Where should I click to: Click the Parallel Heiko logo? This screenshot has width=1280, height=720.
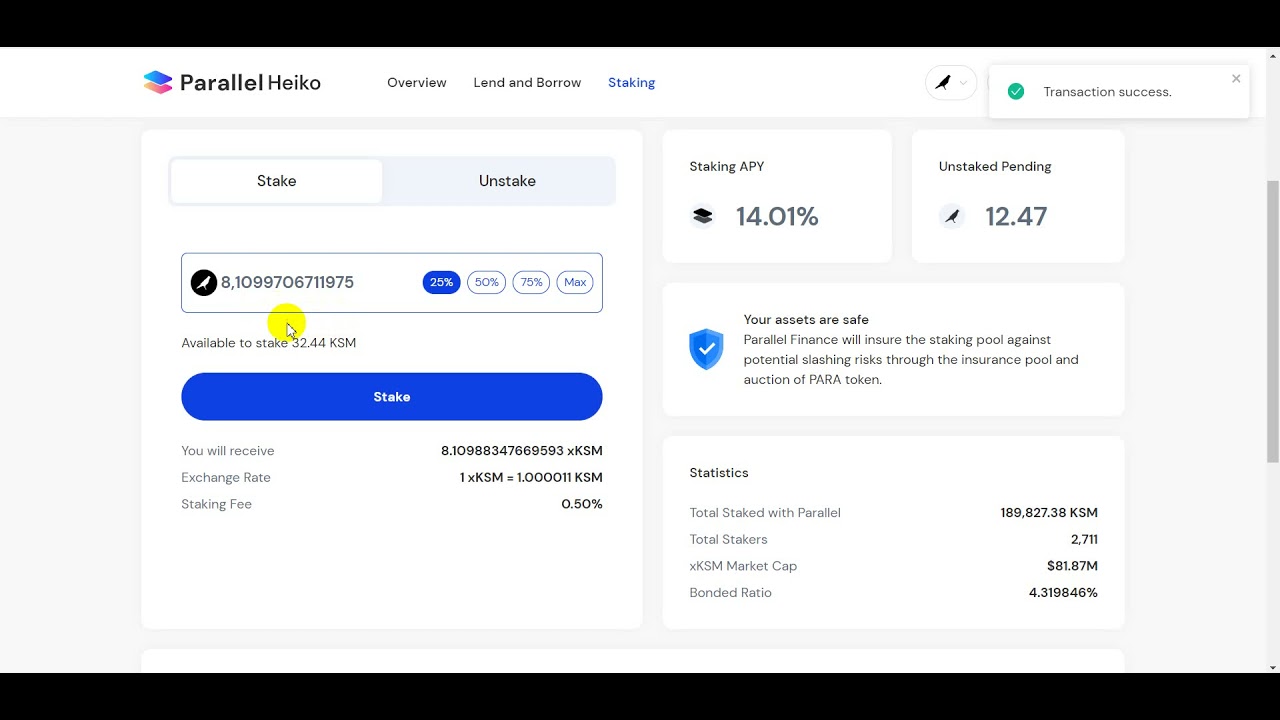coord(232,83)
